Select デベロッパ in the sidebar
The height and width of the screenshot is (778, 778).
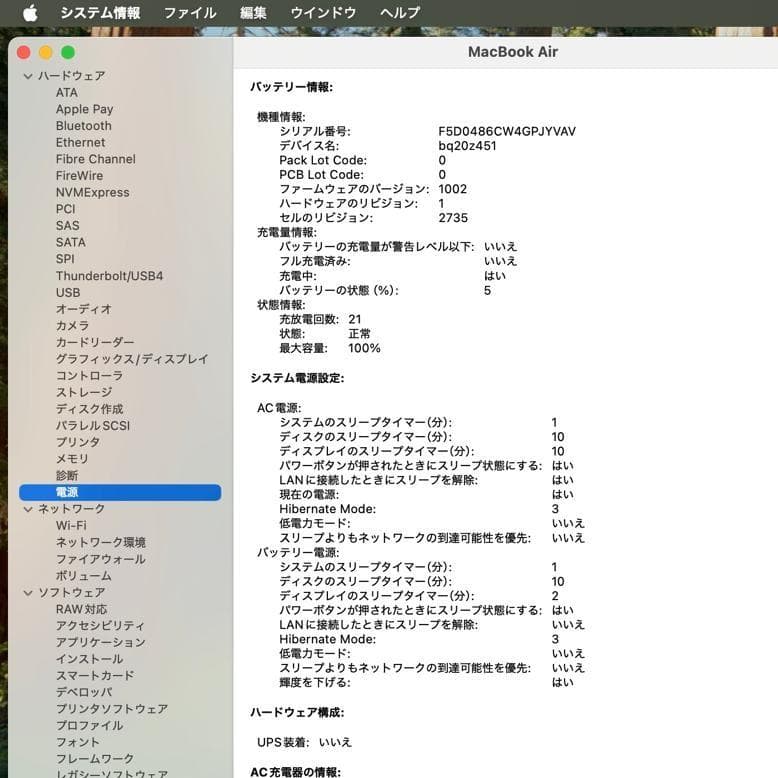pos(84,692)
